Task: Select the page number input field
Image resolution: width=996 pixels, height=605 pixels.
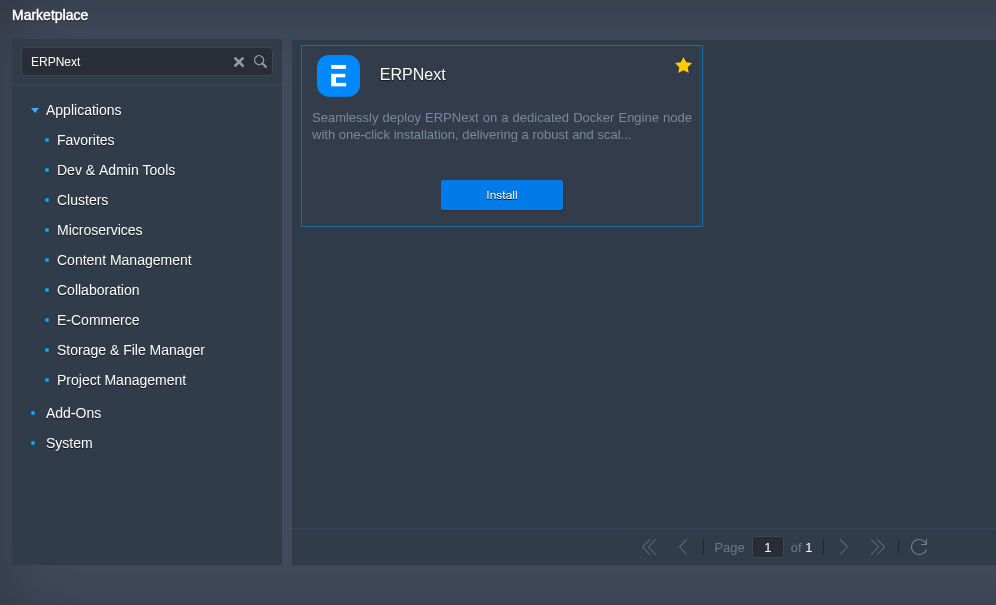Action: tap(767, 547)
